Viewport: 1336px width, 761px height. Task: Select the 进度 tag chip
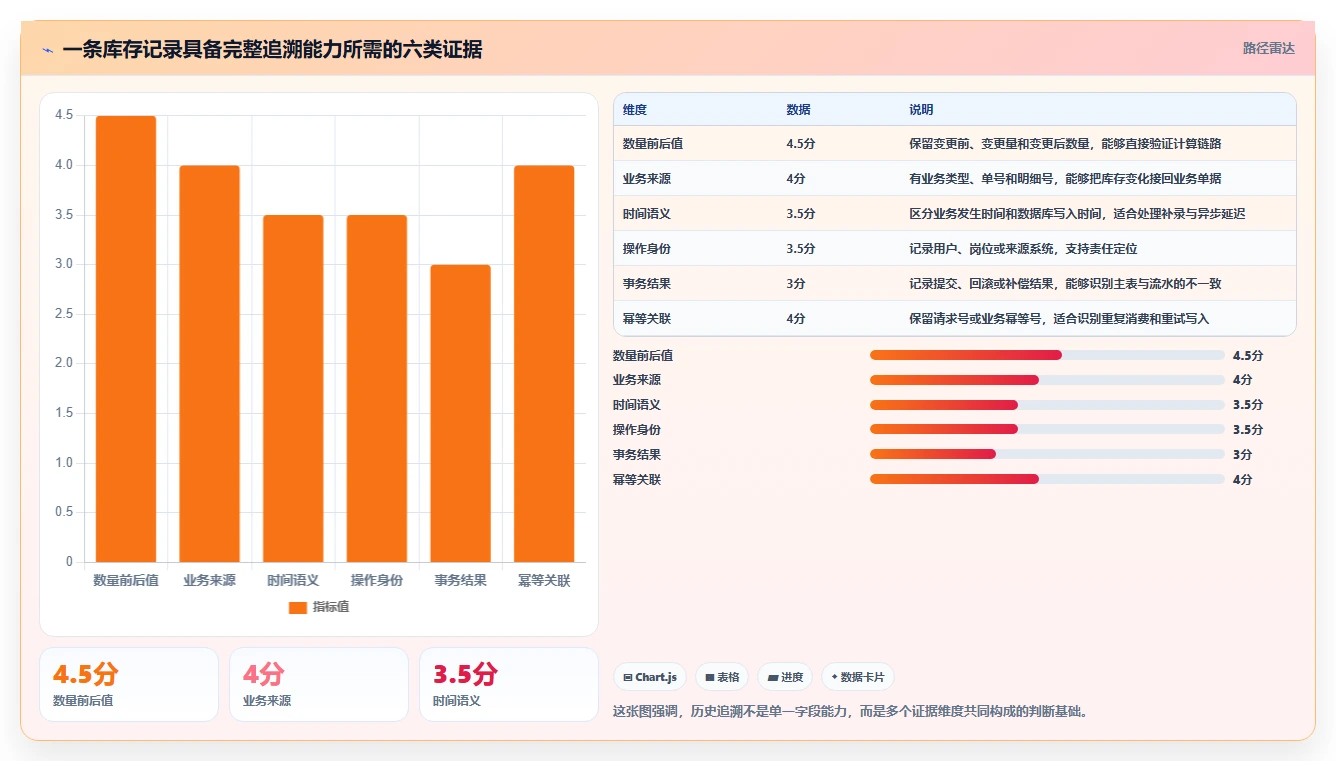point(785,677)
